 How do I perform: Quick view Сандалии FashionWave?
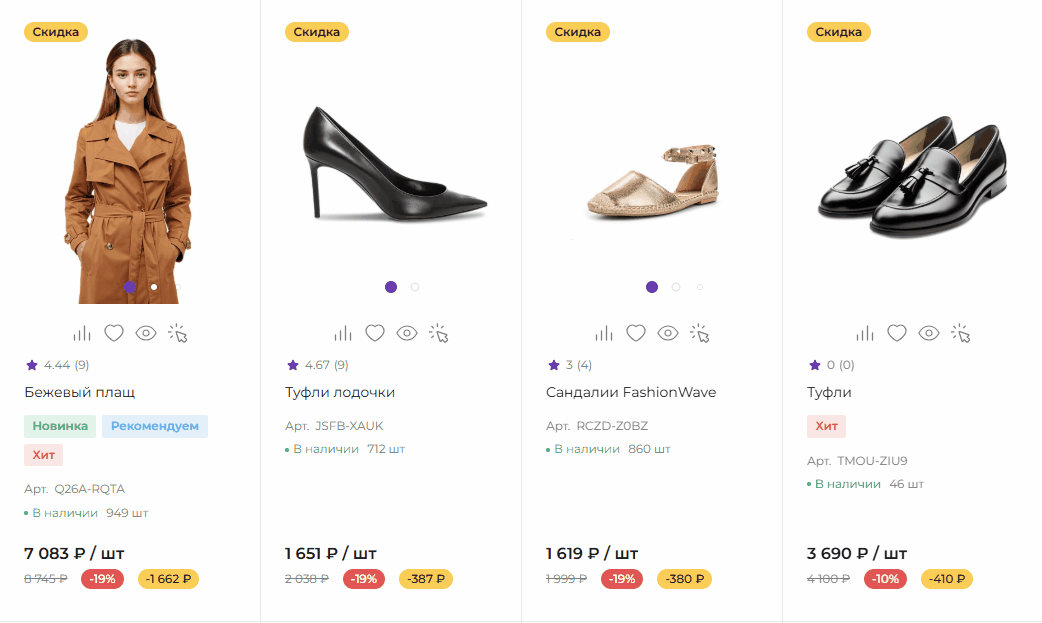pyautogui.click(x=668, y=333)
